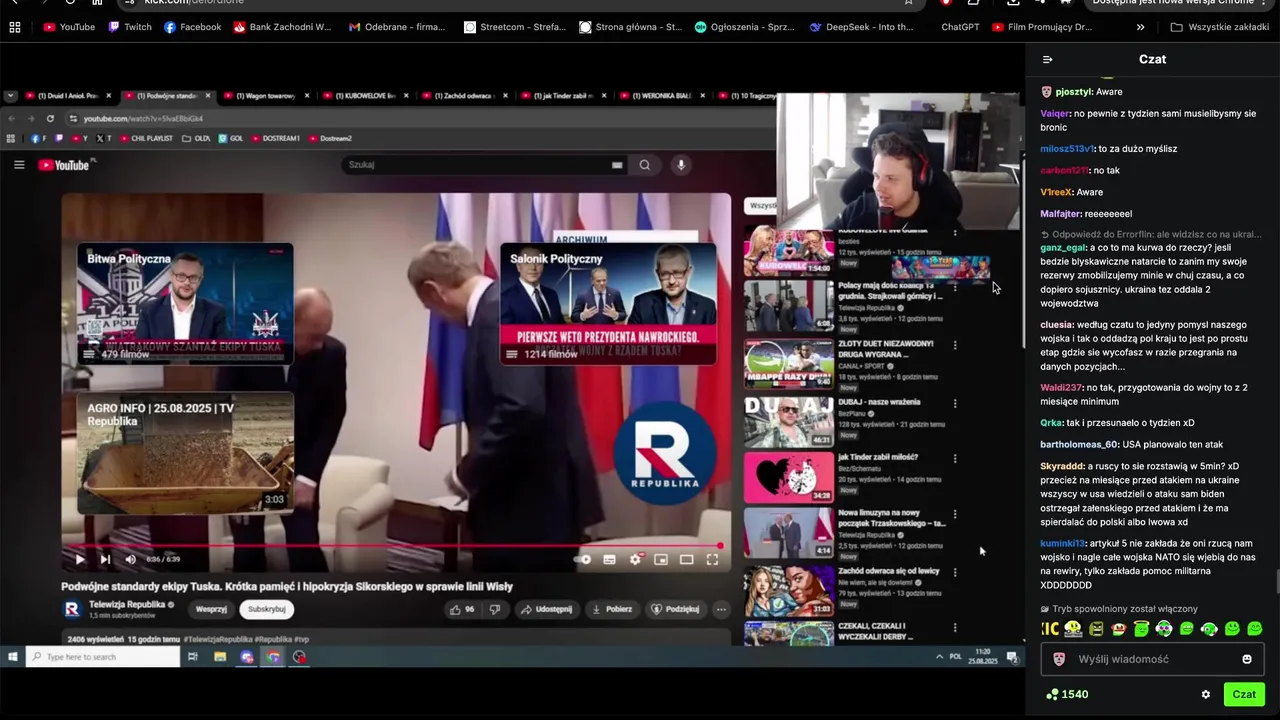Open the Republika subscribe watermark in video
This screenshot has height=720, width=1280.
click(x=664, y=455)
